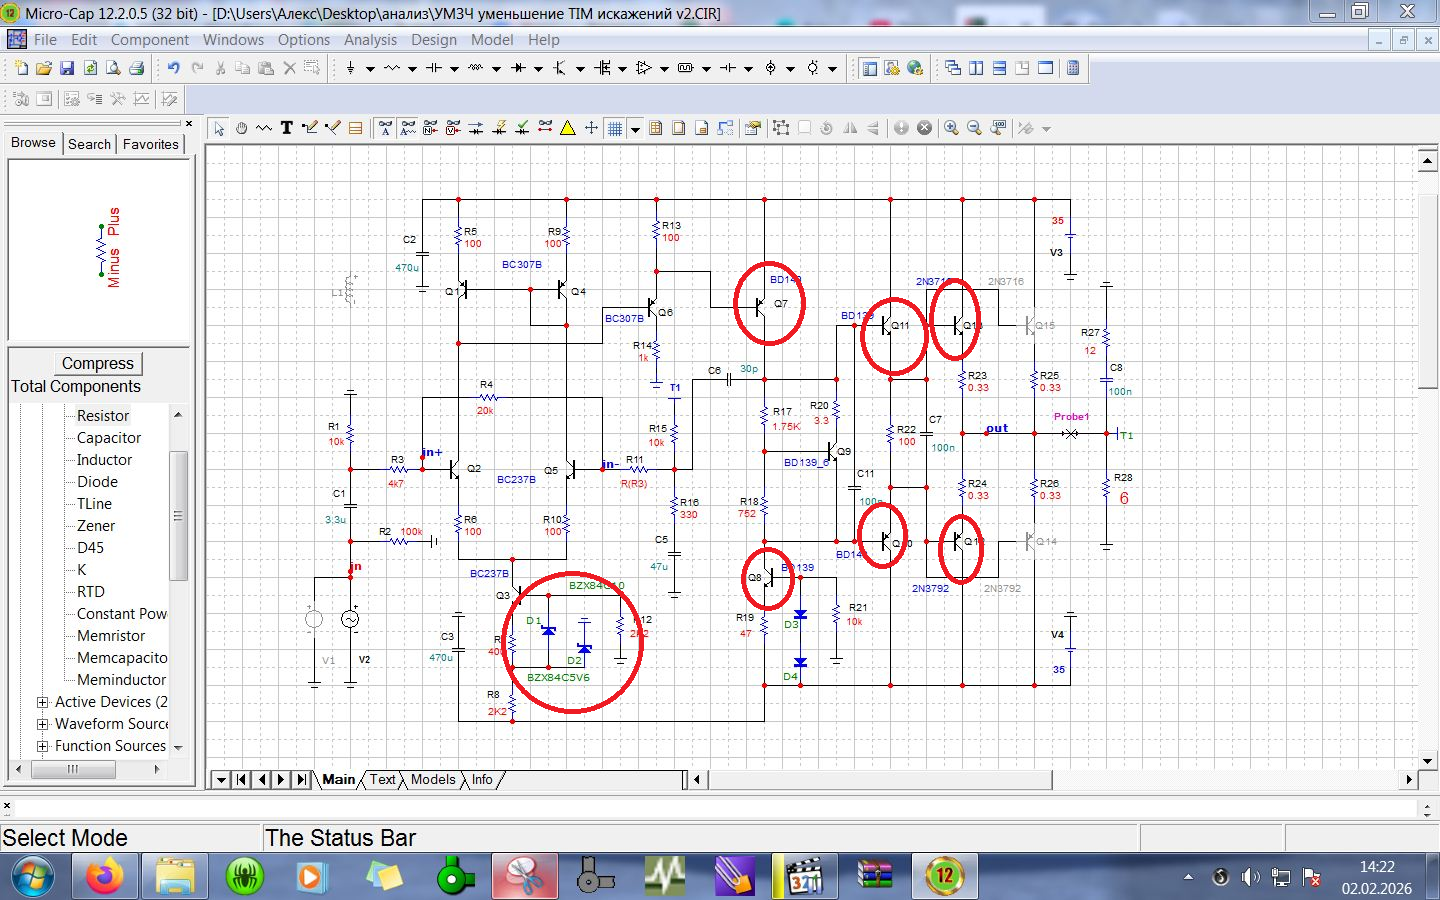This screenshot has width=1440, height=900.
Task: Zoom out on the schematic
Action: tap(975, 128)
